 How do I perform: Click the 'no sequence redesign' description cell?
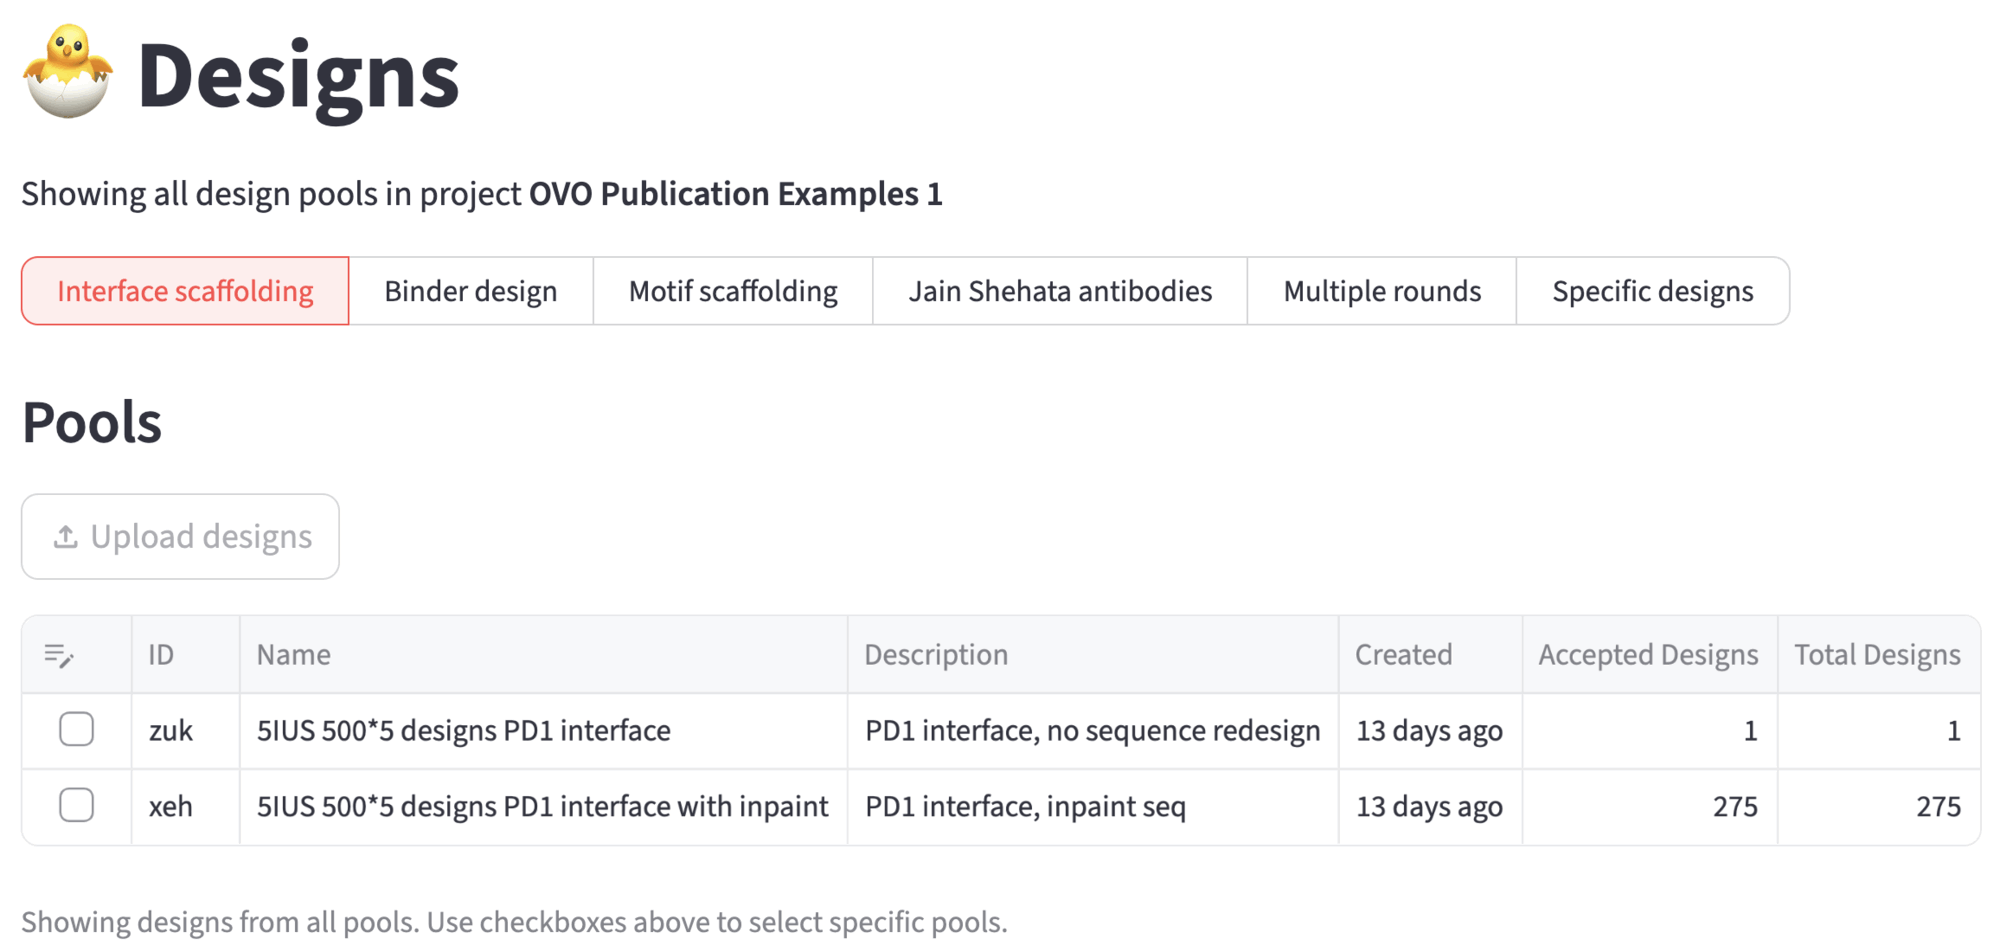[1092, 731]
